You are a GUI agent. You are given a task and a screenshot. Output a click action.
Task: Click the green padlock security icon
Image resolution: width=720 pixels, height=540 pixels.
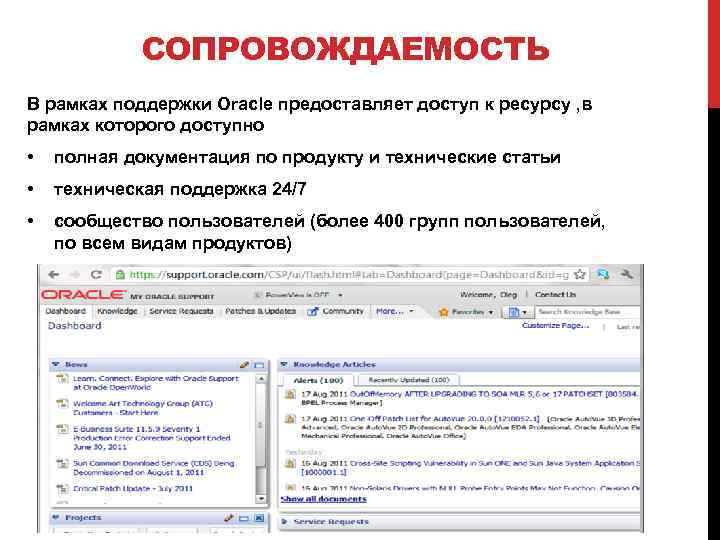(x=120, y=275)
